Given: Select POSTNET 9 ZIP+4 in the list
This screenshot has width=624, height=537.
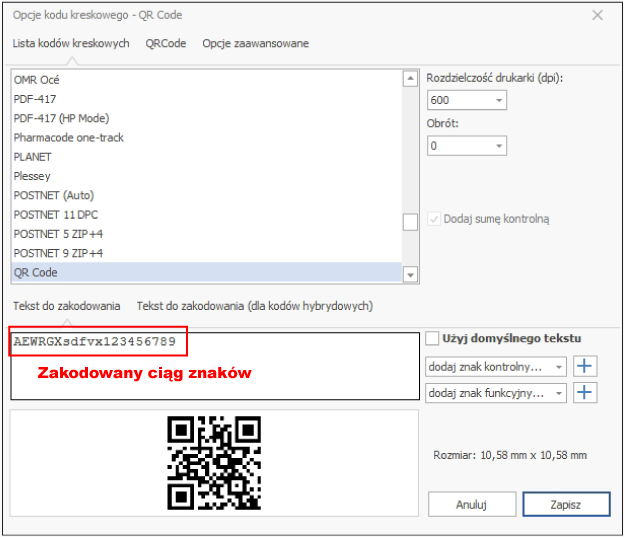Looking at the screenshot, I should [207, 253].
